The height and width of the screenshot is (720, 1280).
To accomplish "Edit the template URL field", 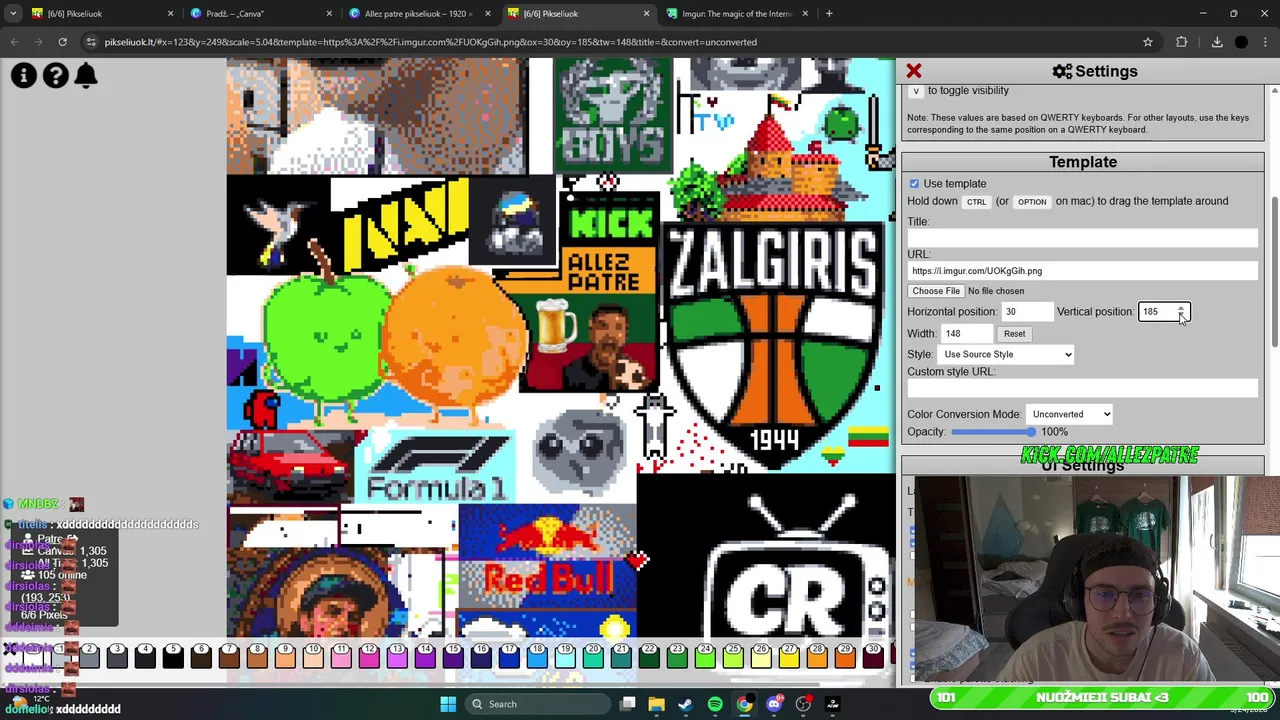I will coord(1082,271).
